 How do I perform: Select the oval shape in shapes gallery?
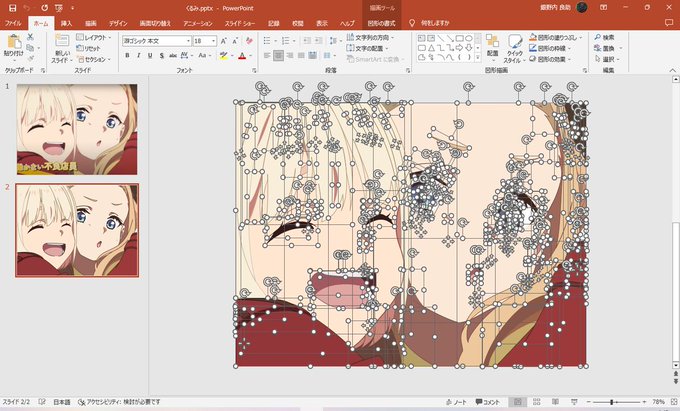pos(468,38)
